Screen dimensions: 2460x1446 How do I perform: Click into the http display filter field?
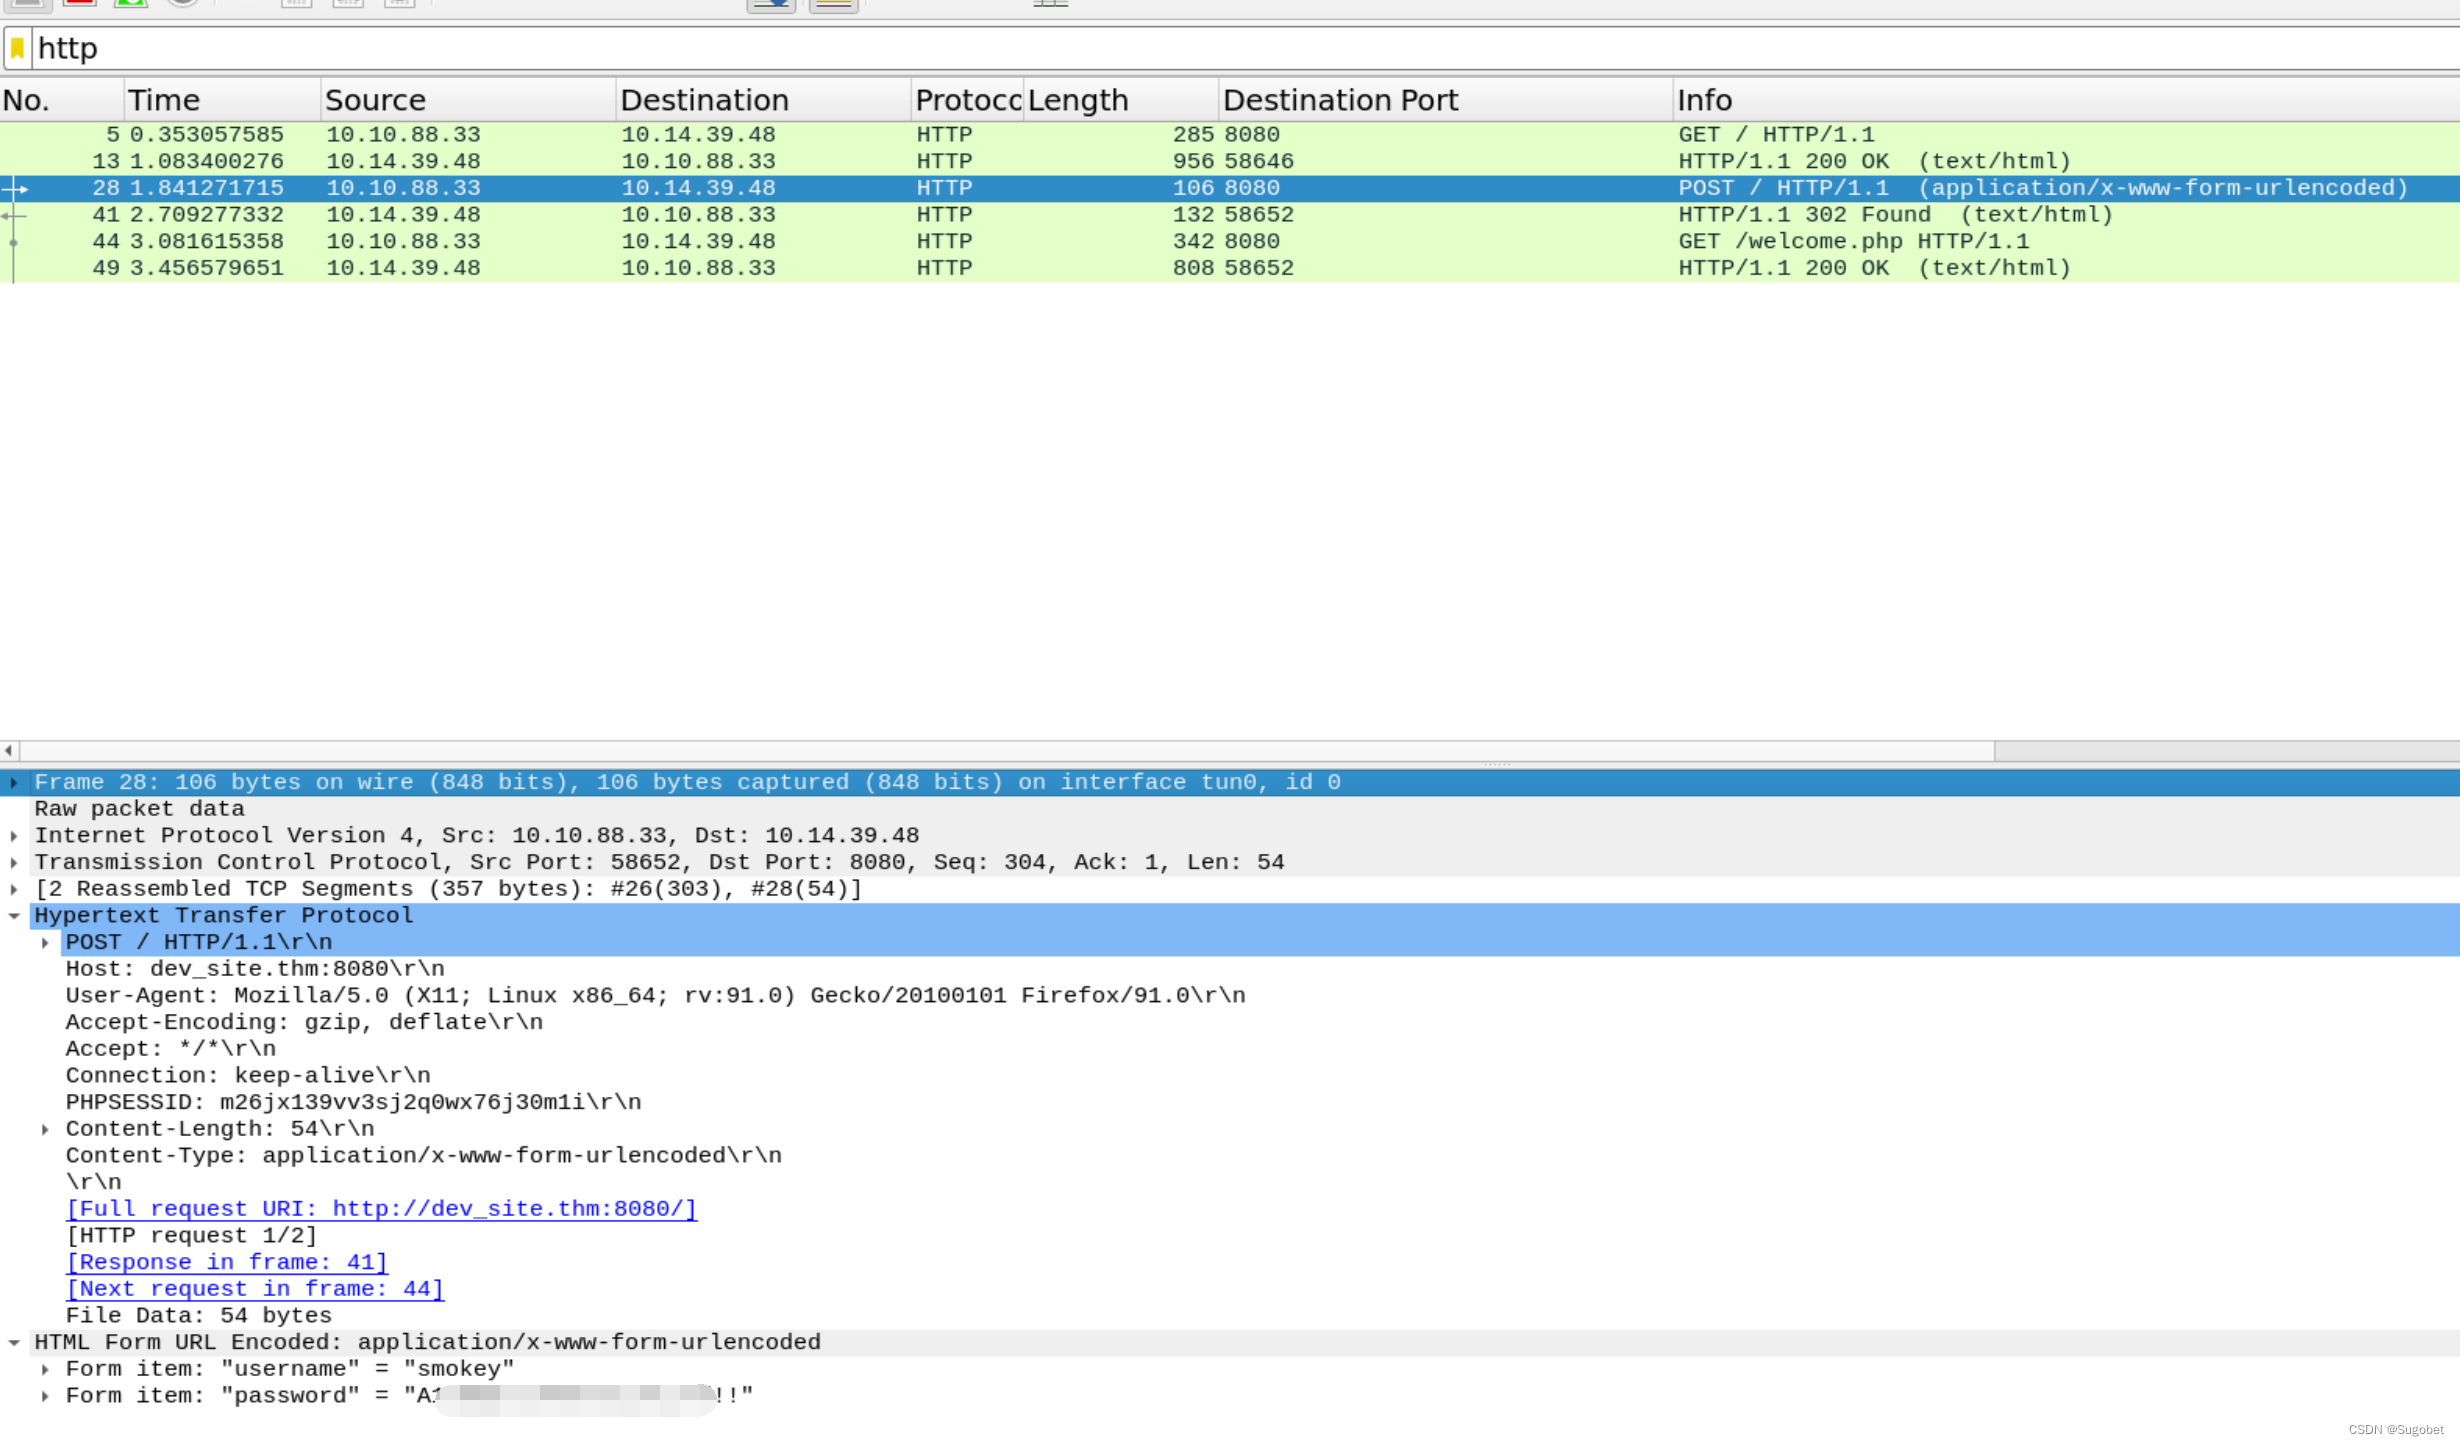(x=1245, y=48)
